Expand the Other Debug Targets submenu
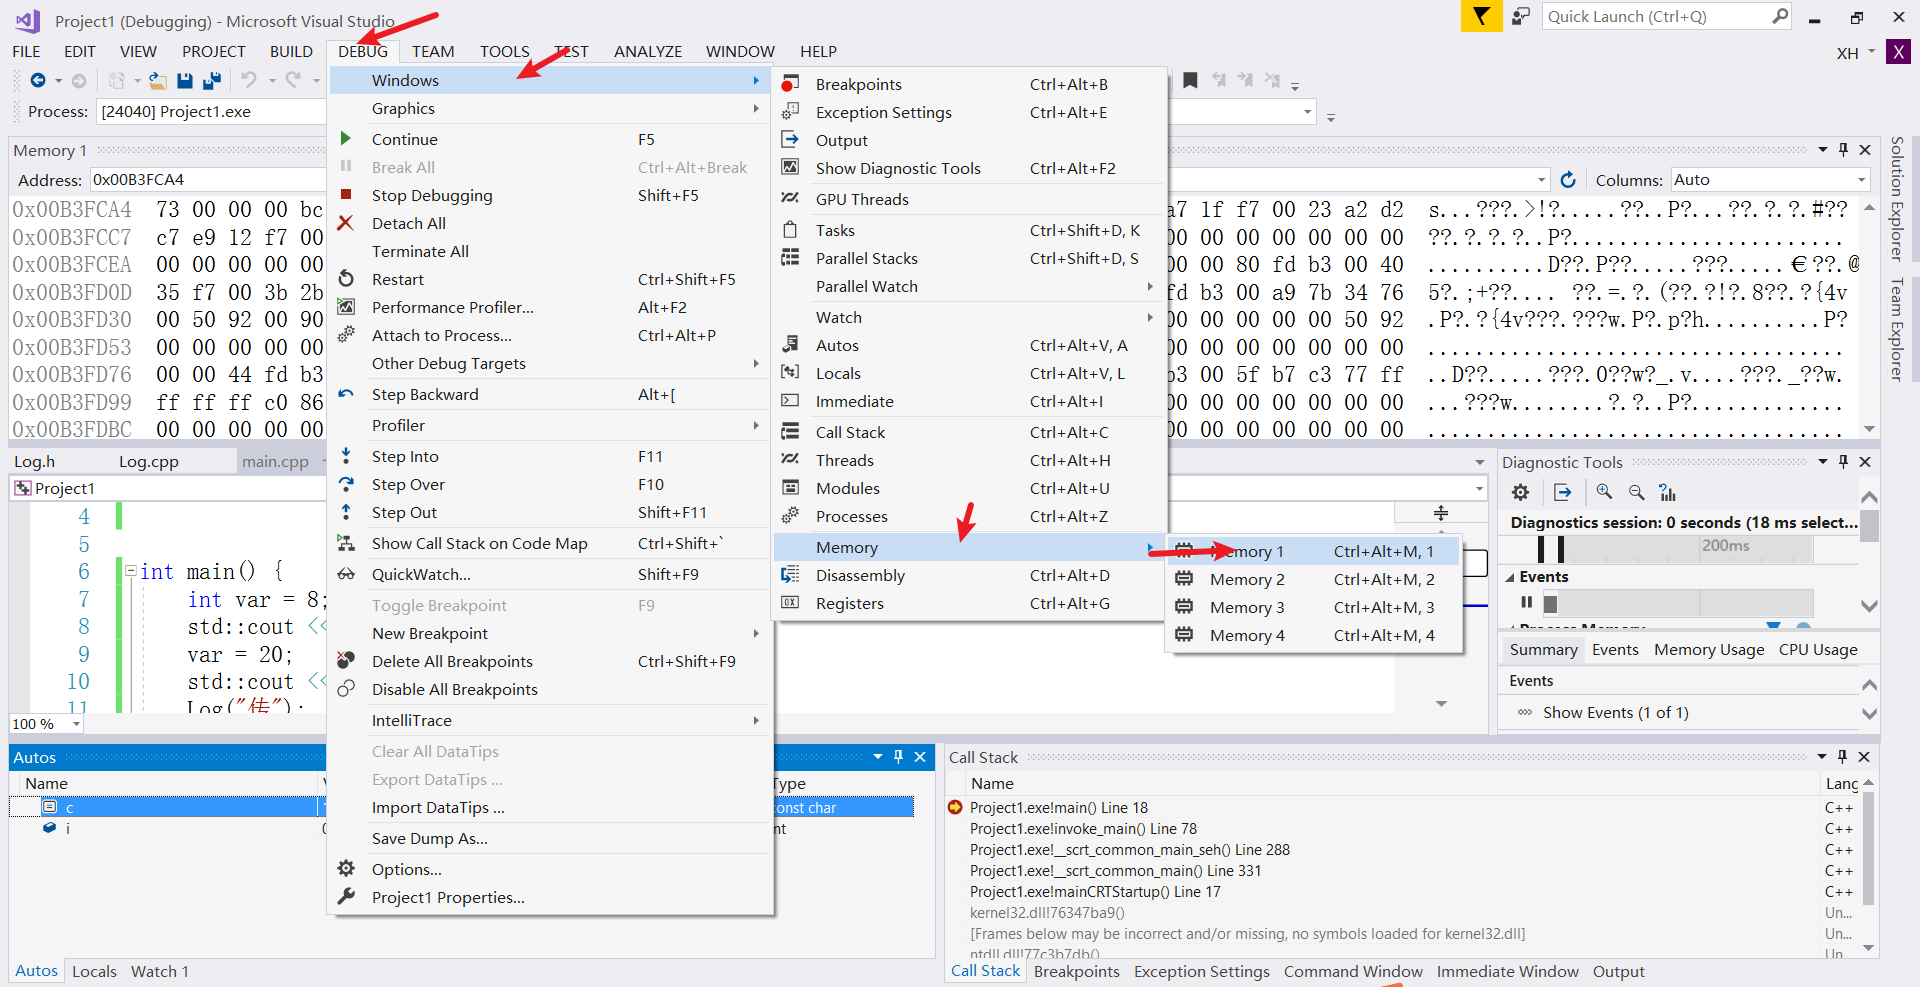1920x987 pixels. click(550, 363)
